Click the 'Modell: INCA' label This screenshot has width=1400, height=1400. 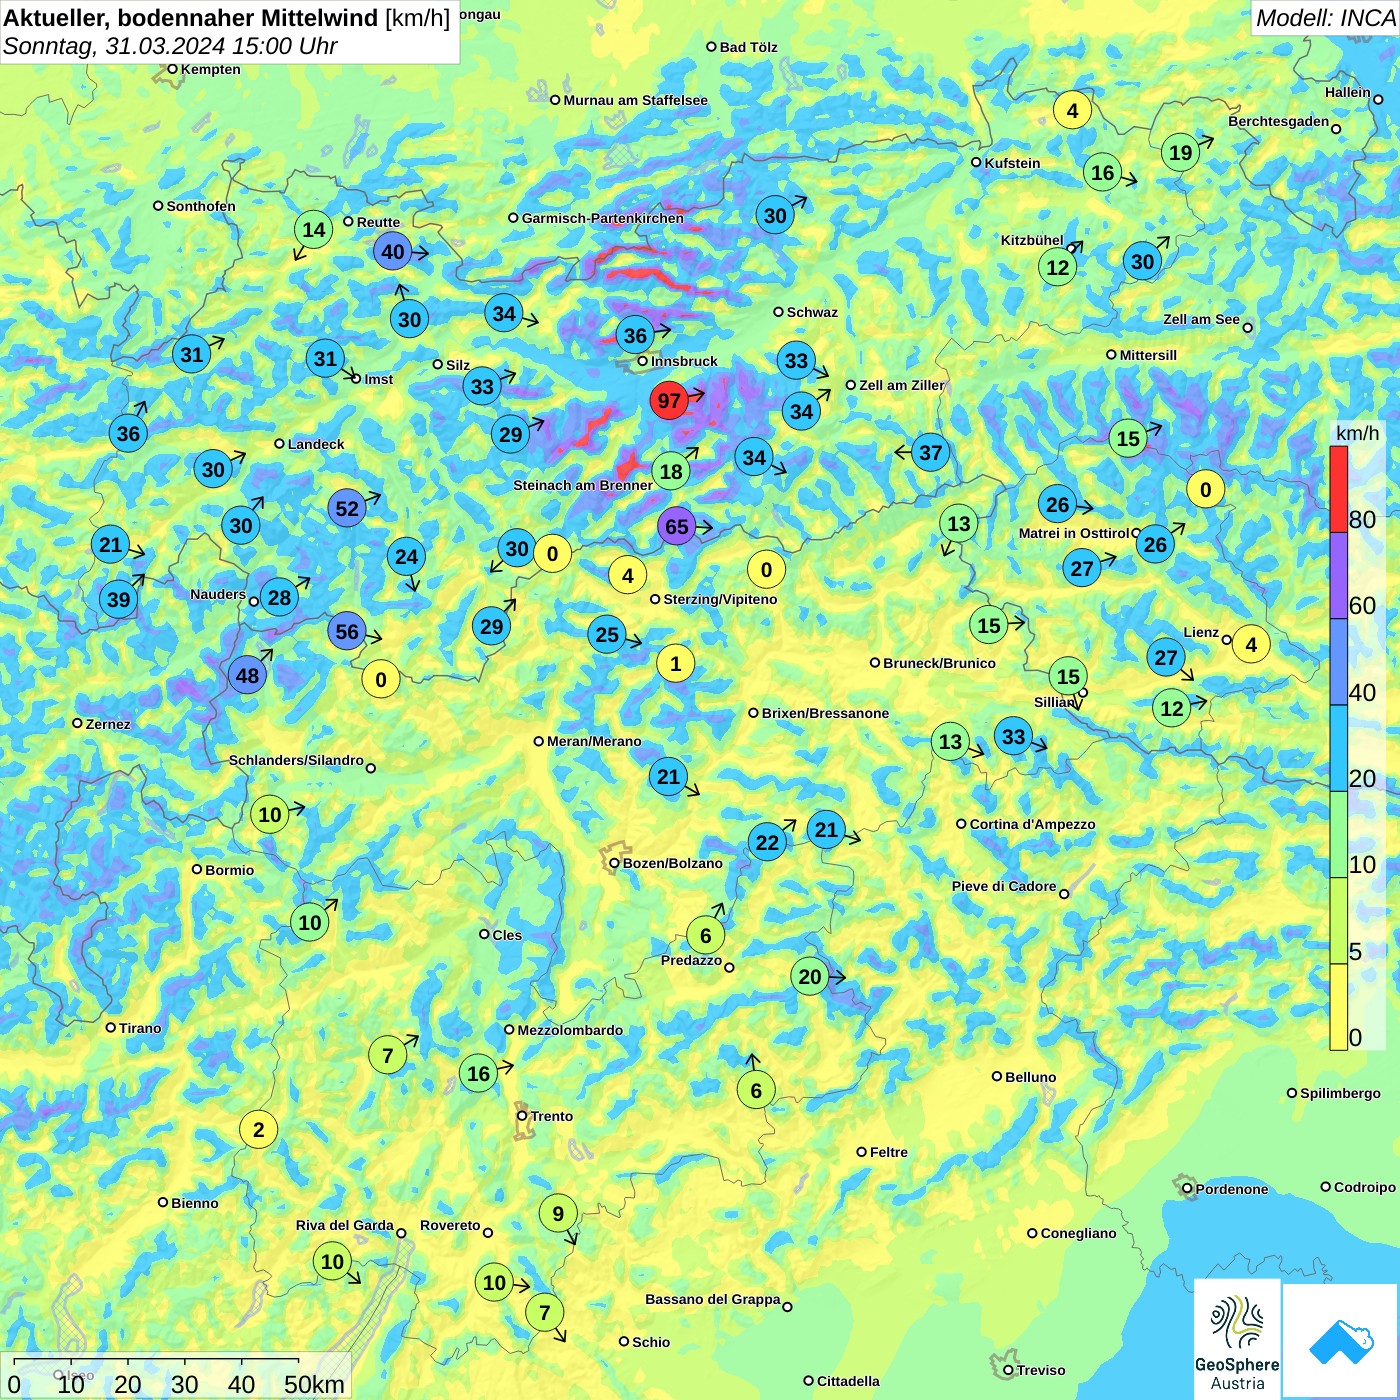tap(1325, 18)
